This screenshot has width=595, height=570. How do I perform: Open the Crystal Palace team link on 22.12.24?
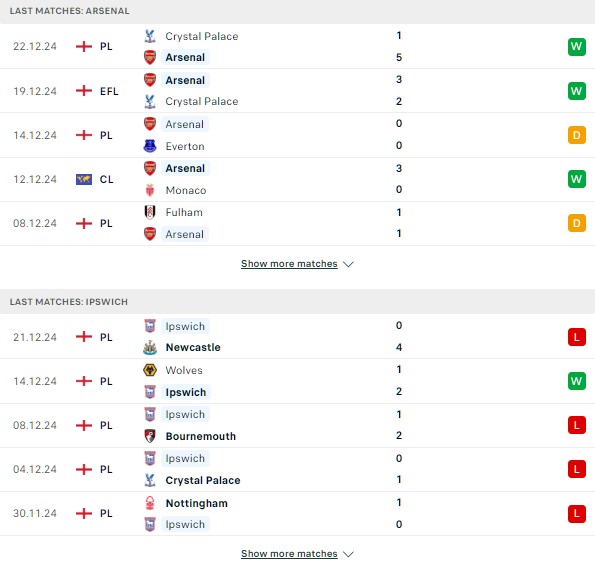pos(202,36)
